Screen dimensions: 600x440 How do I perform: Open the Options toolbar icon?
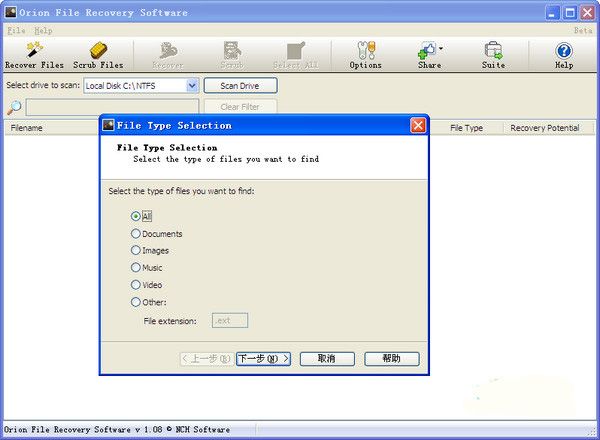[x=365, y=50]
